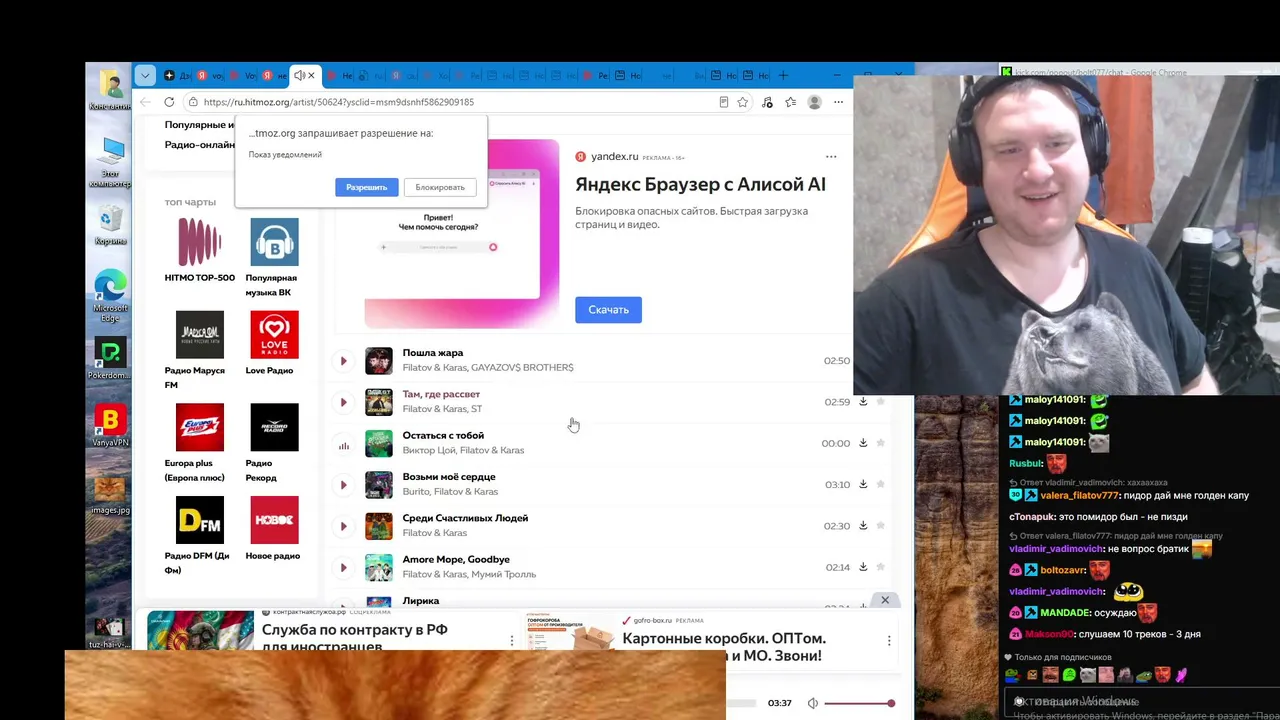The image size is (1280, 720).
Task: Add this page to favorites star icon
Action: (743, 102)
